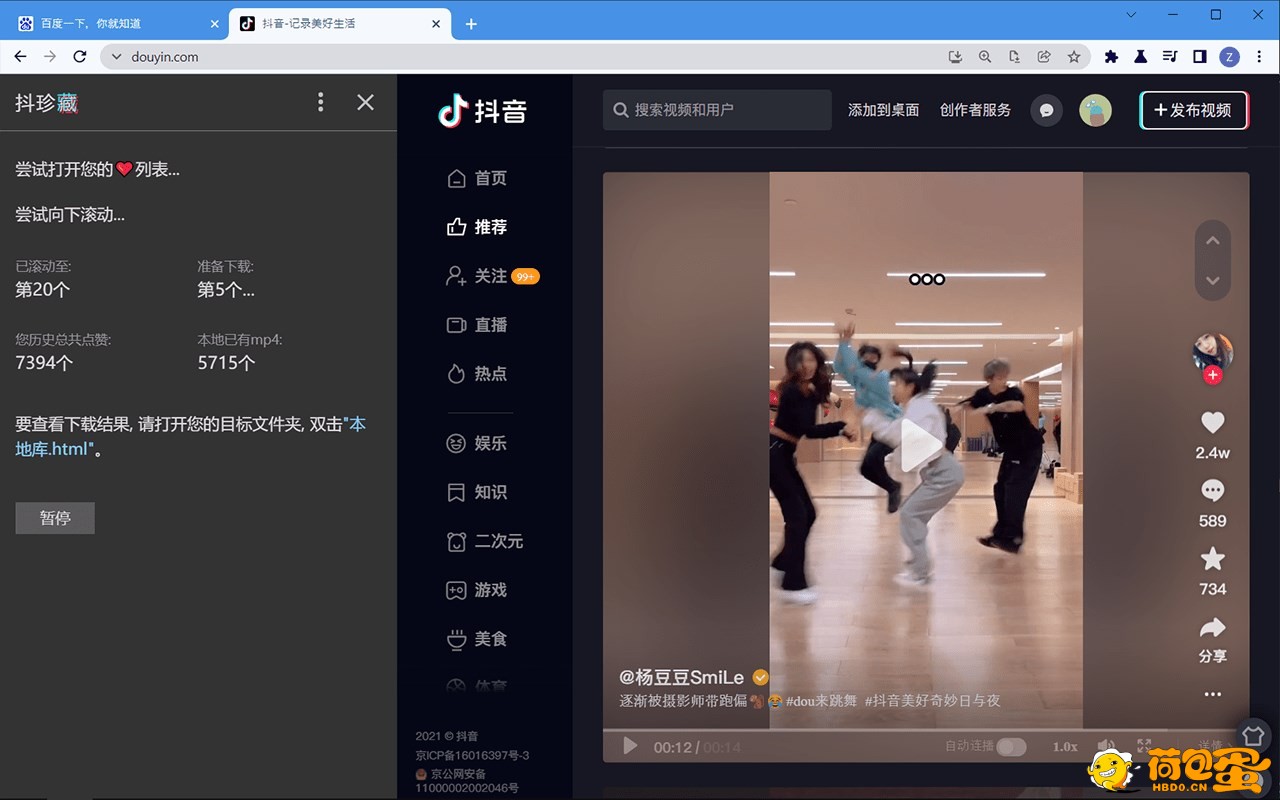Open the Extensions puzzle icon
The image size is (1280, 800).
(x=1111, y=57)
